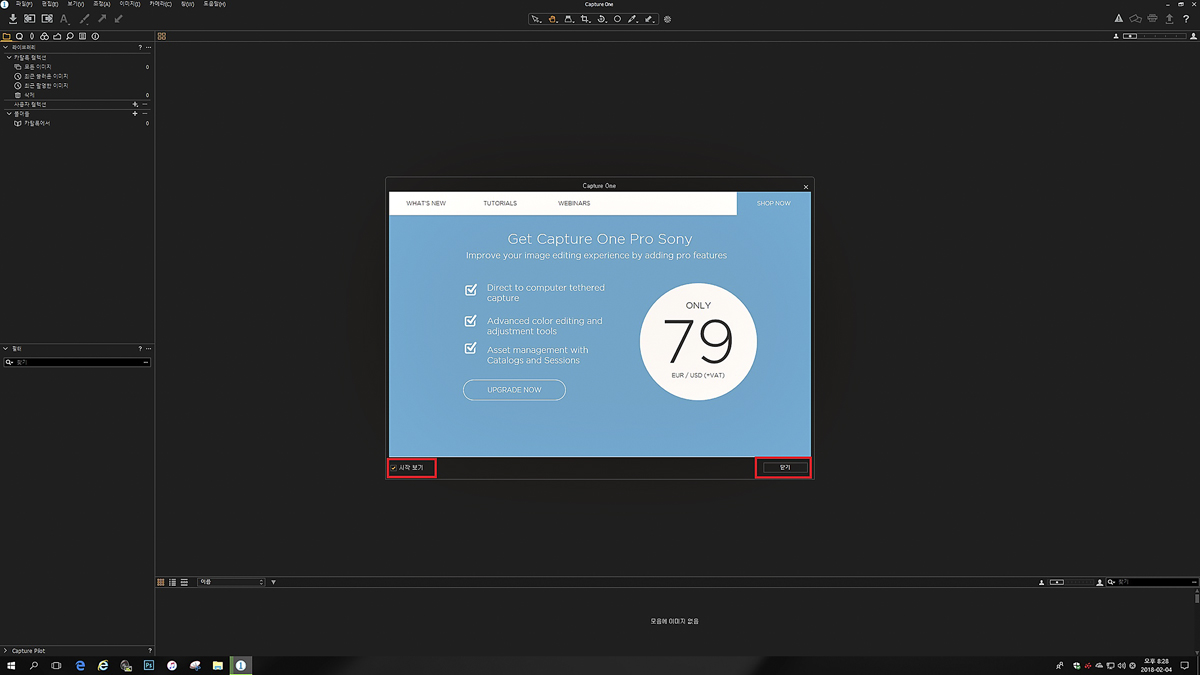Select the circle spot removal tool

pos(617,19)
